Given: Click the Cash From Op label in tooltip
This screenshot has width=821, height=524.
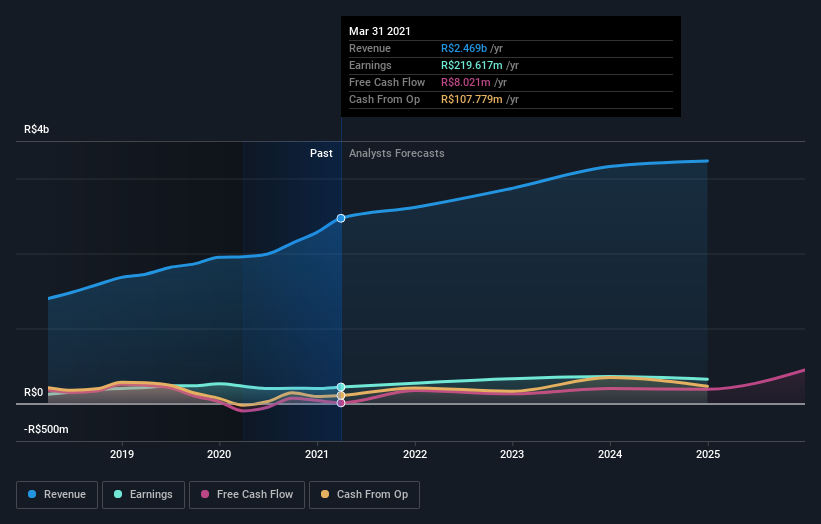Looking at the screenshot, I should (384, 99).
